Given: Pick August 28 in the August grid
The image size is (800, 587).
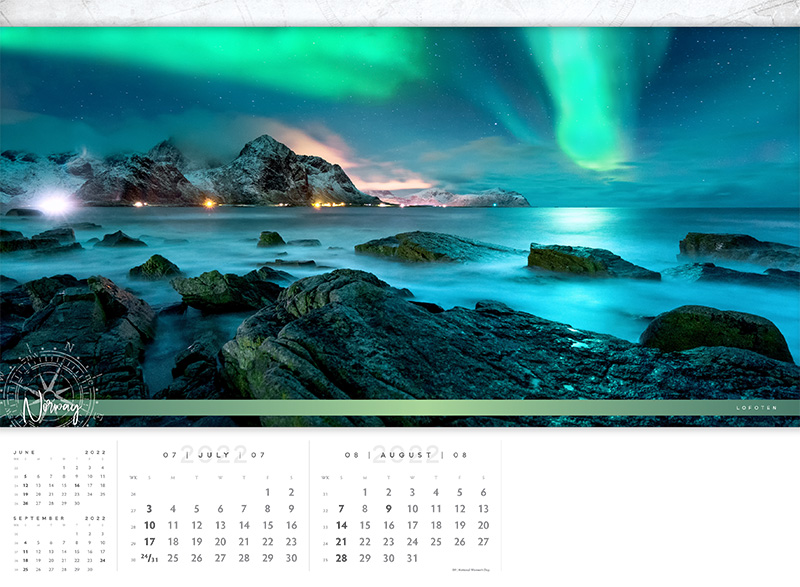Looking at the screenshot, I should pos(341,558).
